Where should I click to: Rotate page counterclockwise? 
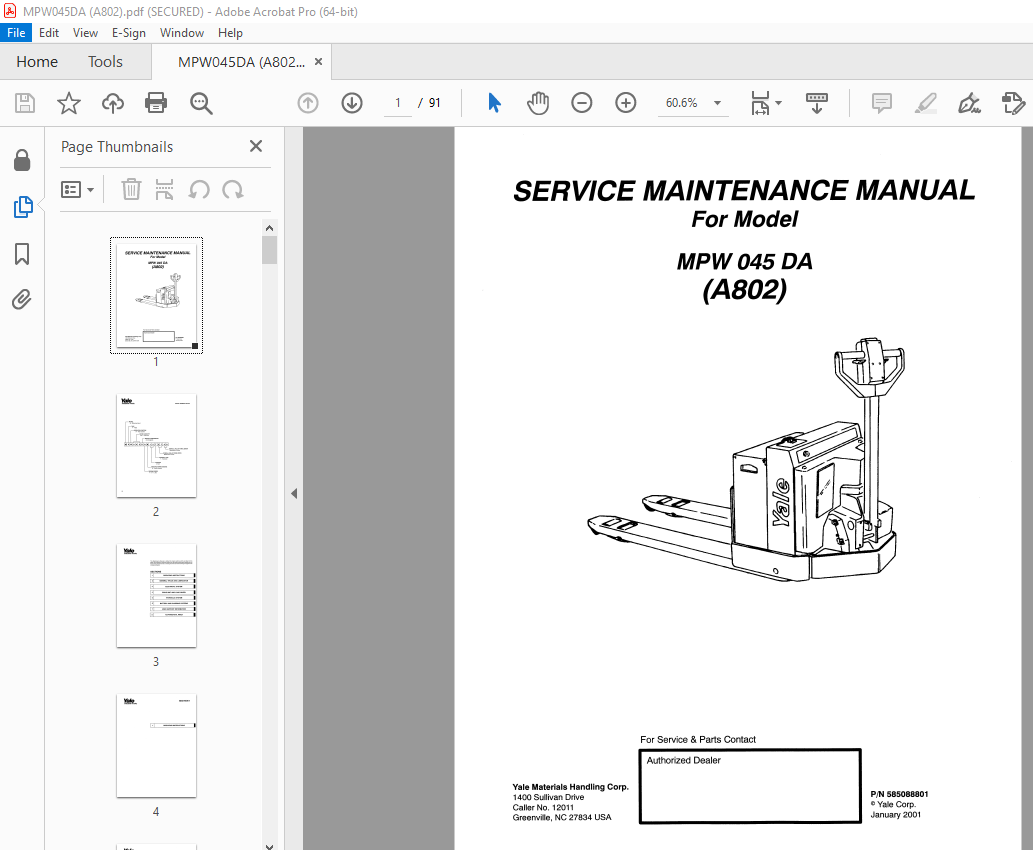pyautogui.click(x=199, y=190)
